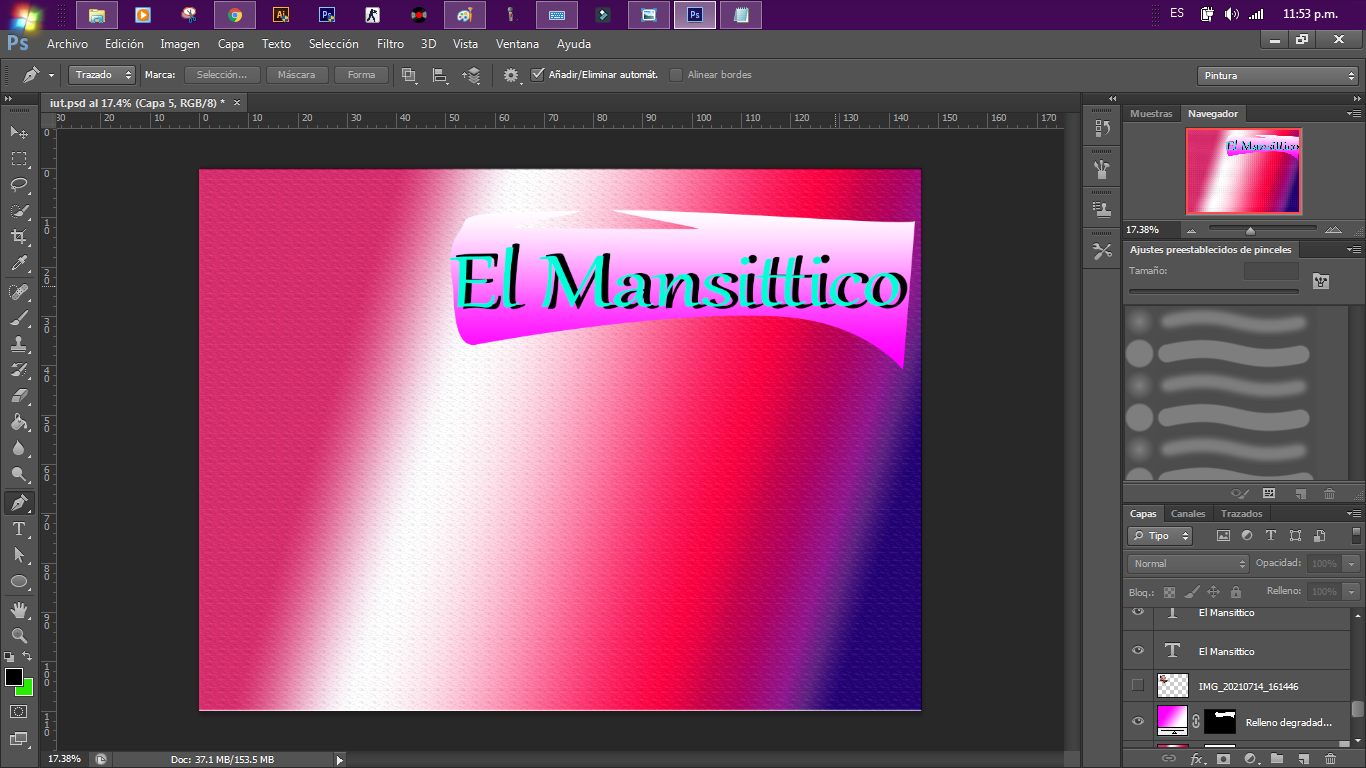Open path alignment icon in options bar
1366x768 pixels.
point(440,75)
